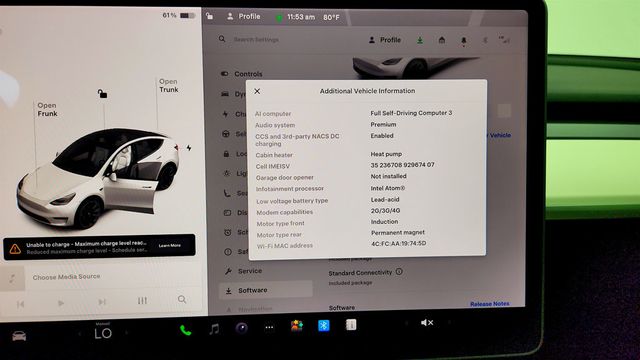The width and height of the screenshot is (640, 360).
Task: Tap the media search magnifier icon
Action: click(x=182, y=300)
